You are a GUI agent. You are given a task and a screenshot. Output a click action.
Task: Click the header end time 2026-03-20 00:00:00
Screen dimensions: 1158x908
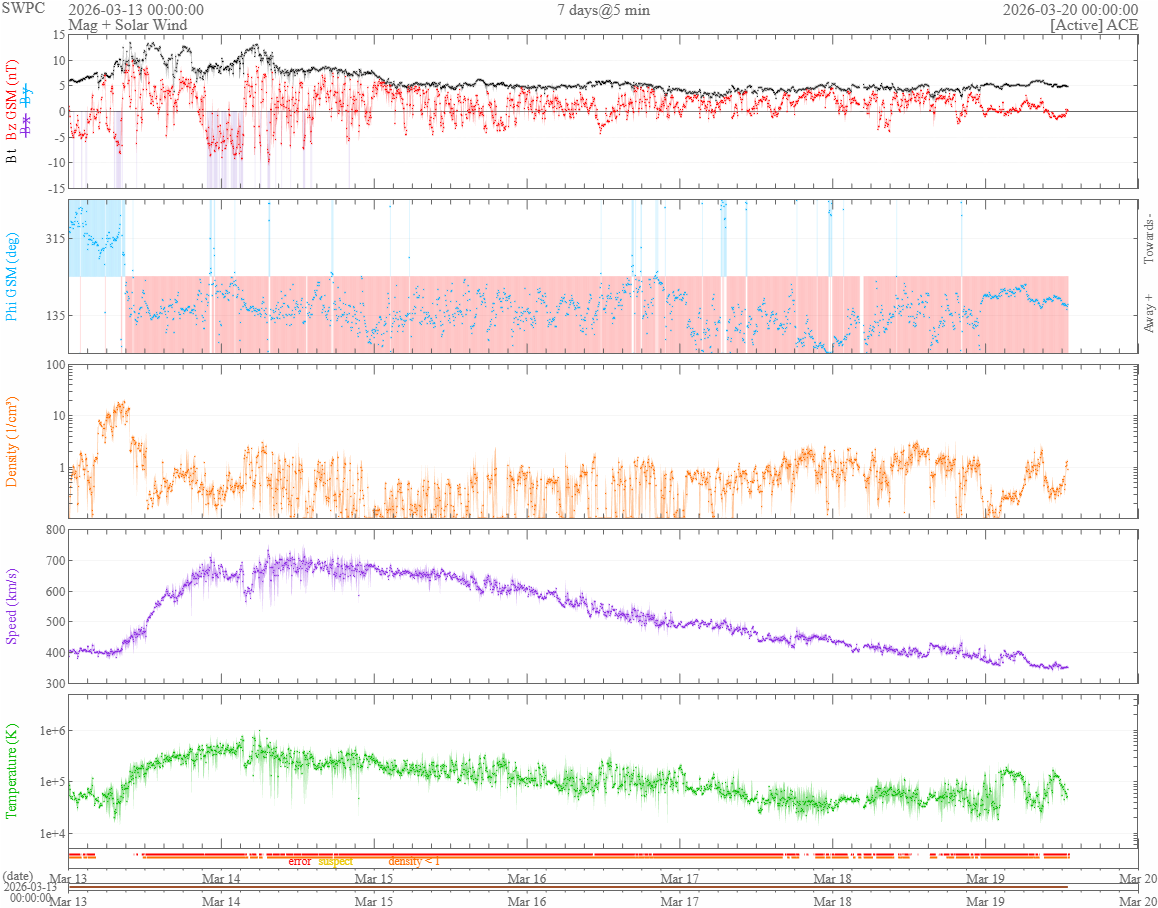point(1070,10)
